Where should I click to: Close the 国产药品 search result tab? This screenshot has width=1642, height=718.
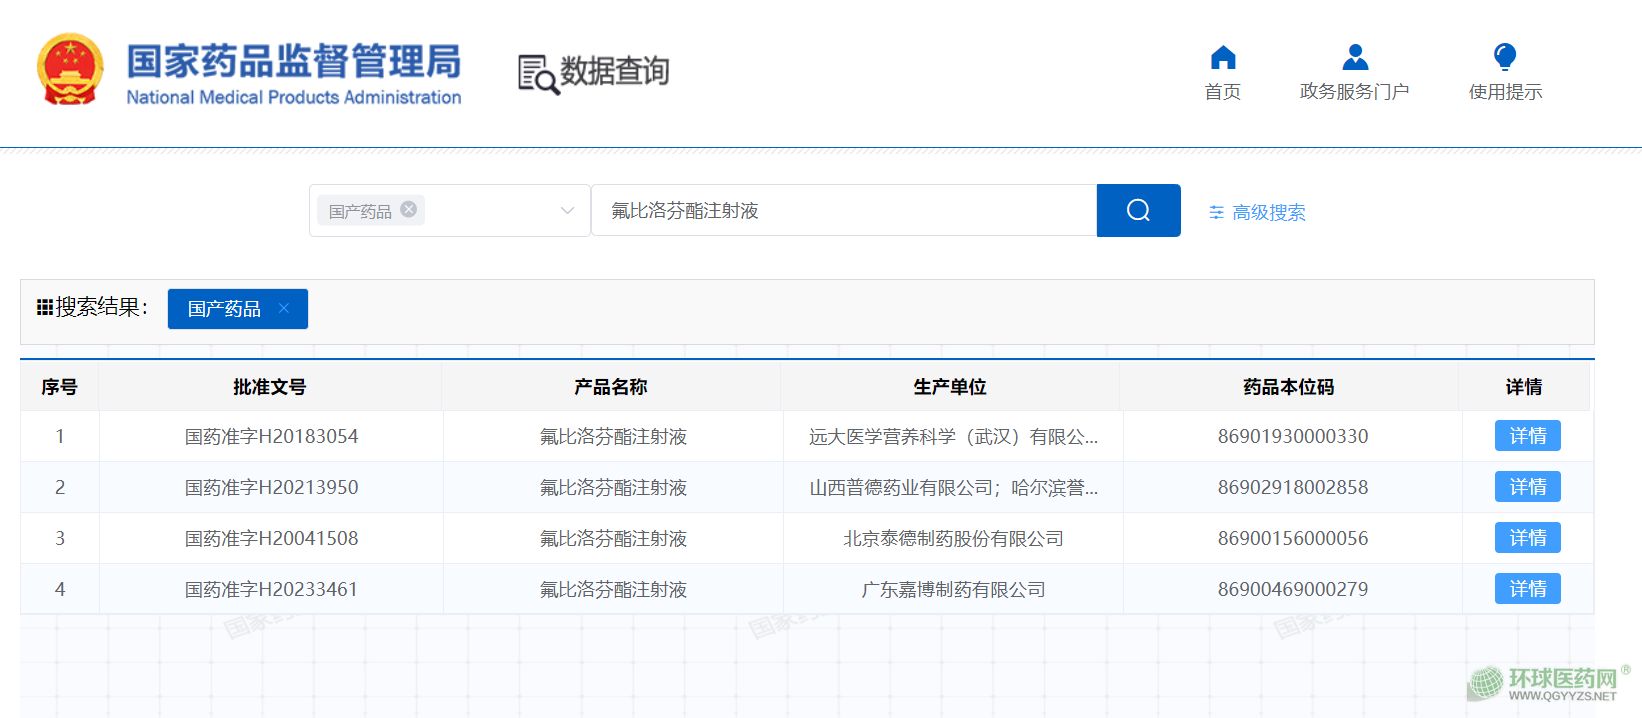(x=284, y=308)
